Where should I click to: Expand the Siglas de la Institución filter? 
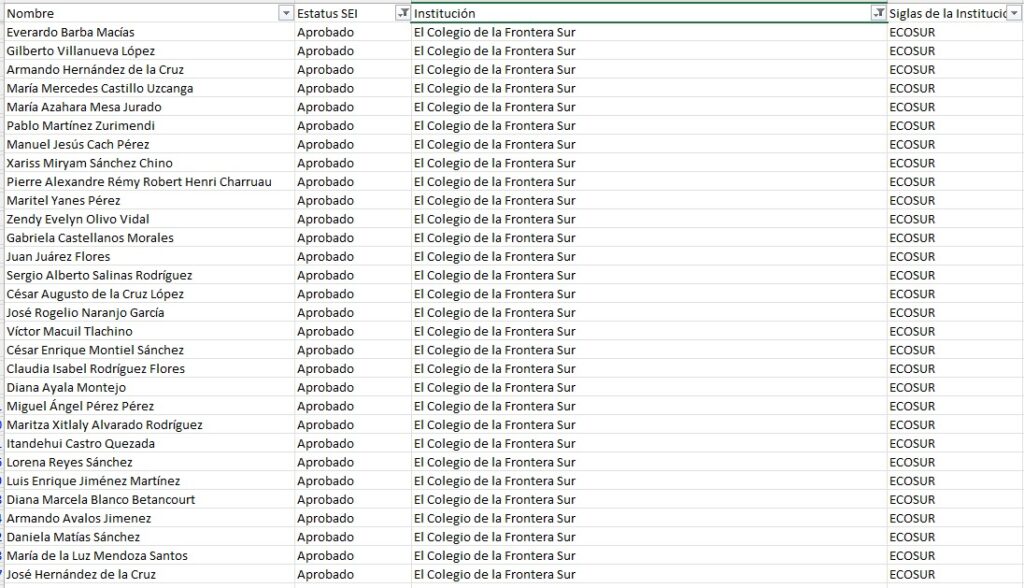[1013, 14]
